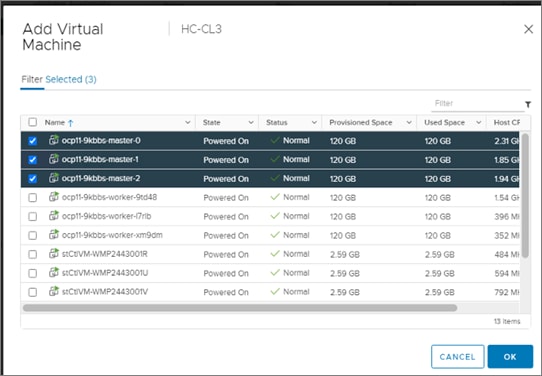Click ocp11-9kbbs-master-2 name text
Viewport: 542px width, 376px height.
(101, 178)
